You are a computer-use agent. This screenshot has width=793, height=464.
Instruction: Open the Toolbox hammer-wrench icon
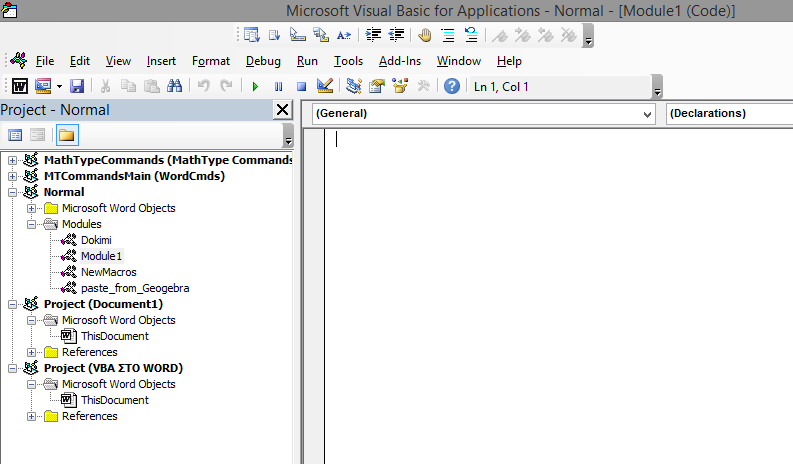[423, 86]
